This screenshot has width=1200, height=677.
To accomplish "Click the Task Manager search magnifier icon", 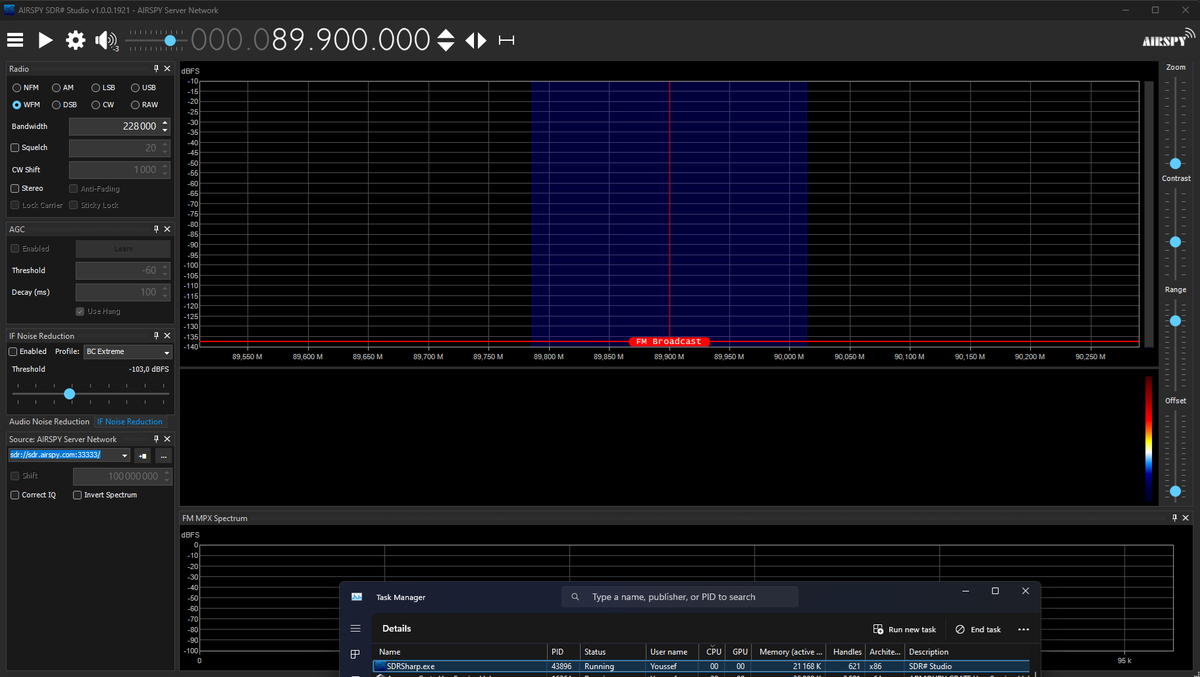I will [575, 597].
